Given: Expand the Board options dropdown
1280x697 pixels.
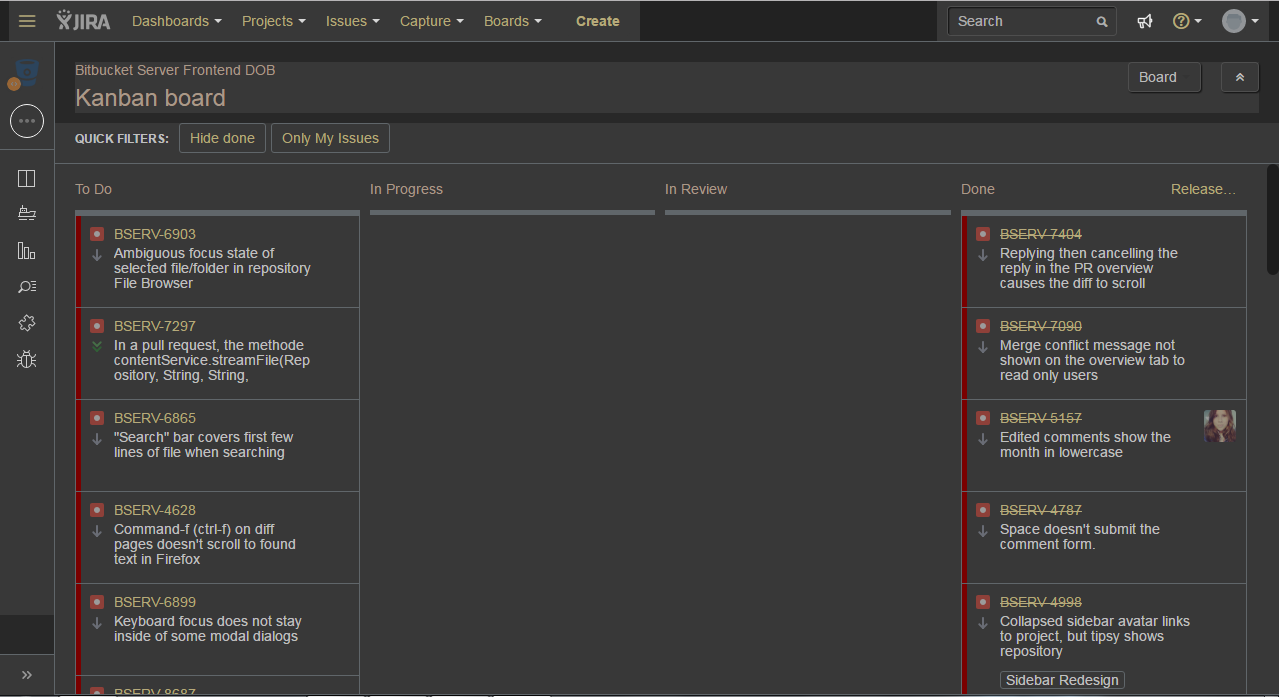Looking at the screenshot, I should (x=1164, y=77).
